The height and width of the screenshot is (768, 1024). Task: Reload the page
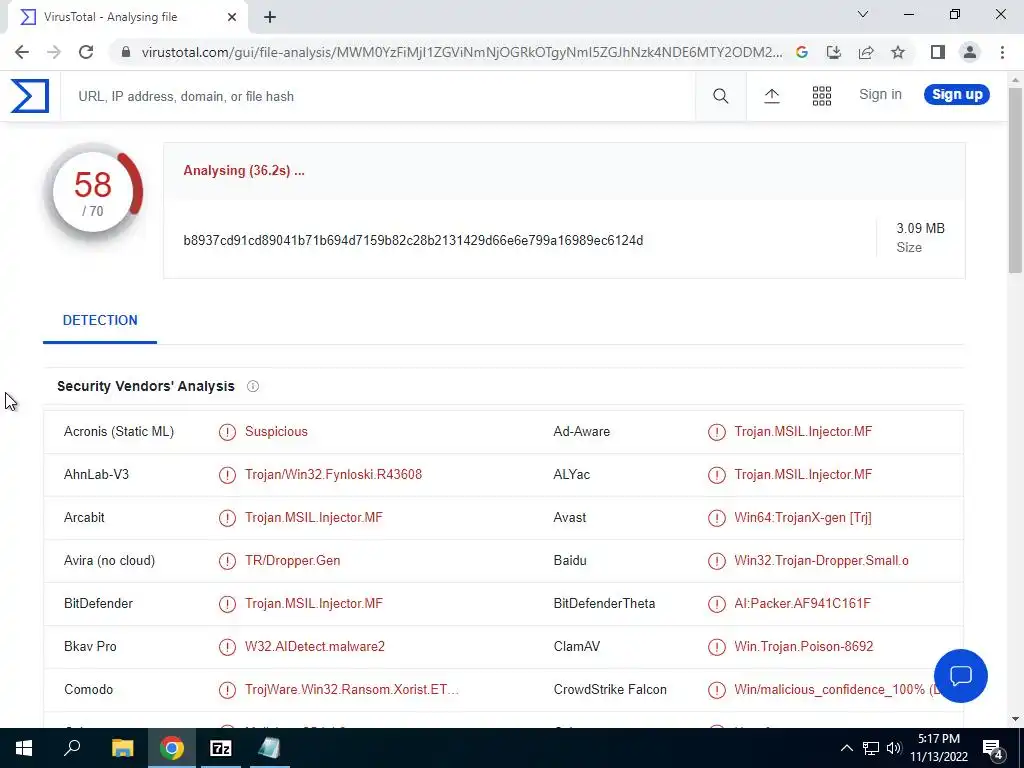click(x=86, y=52)
